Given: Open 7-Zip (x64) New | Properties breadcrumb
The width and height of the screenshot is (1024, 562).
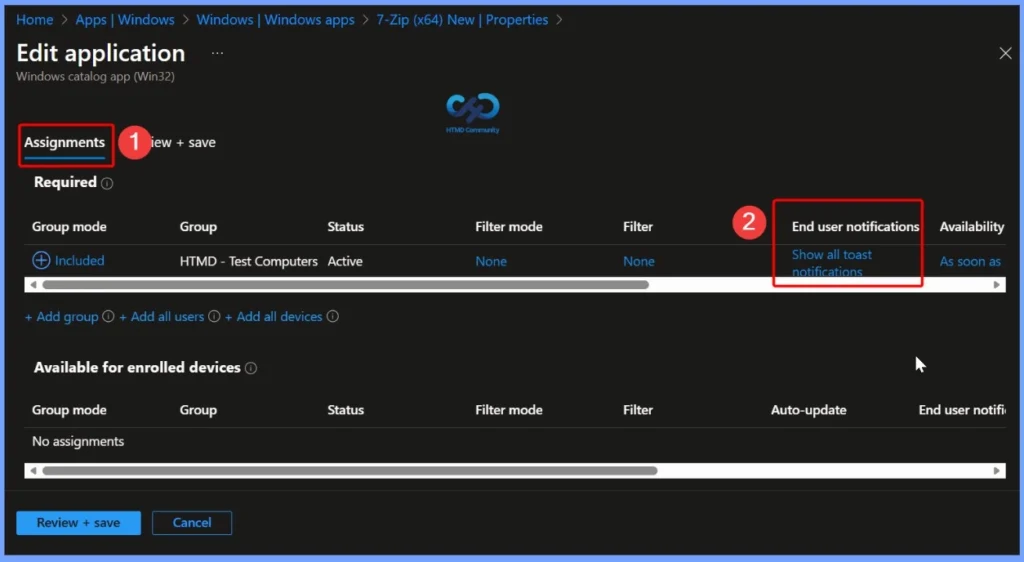Looking at the screenshot, I should click(462, 20).
